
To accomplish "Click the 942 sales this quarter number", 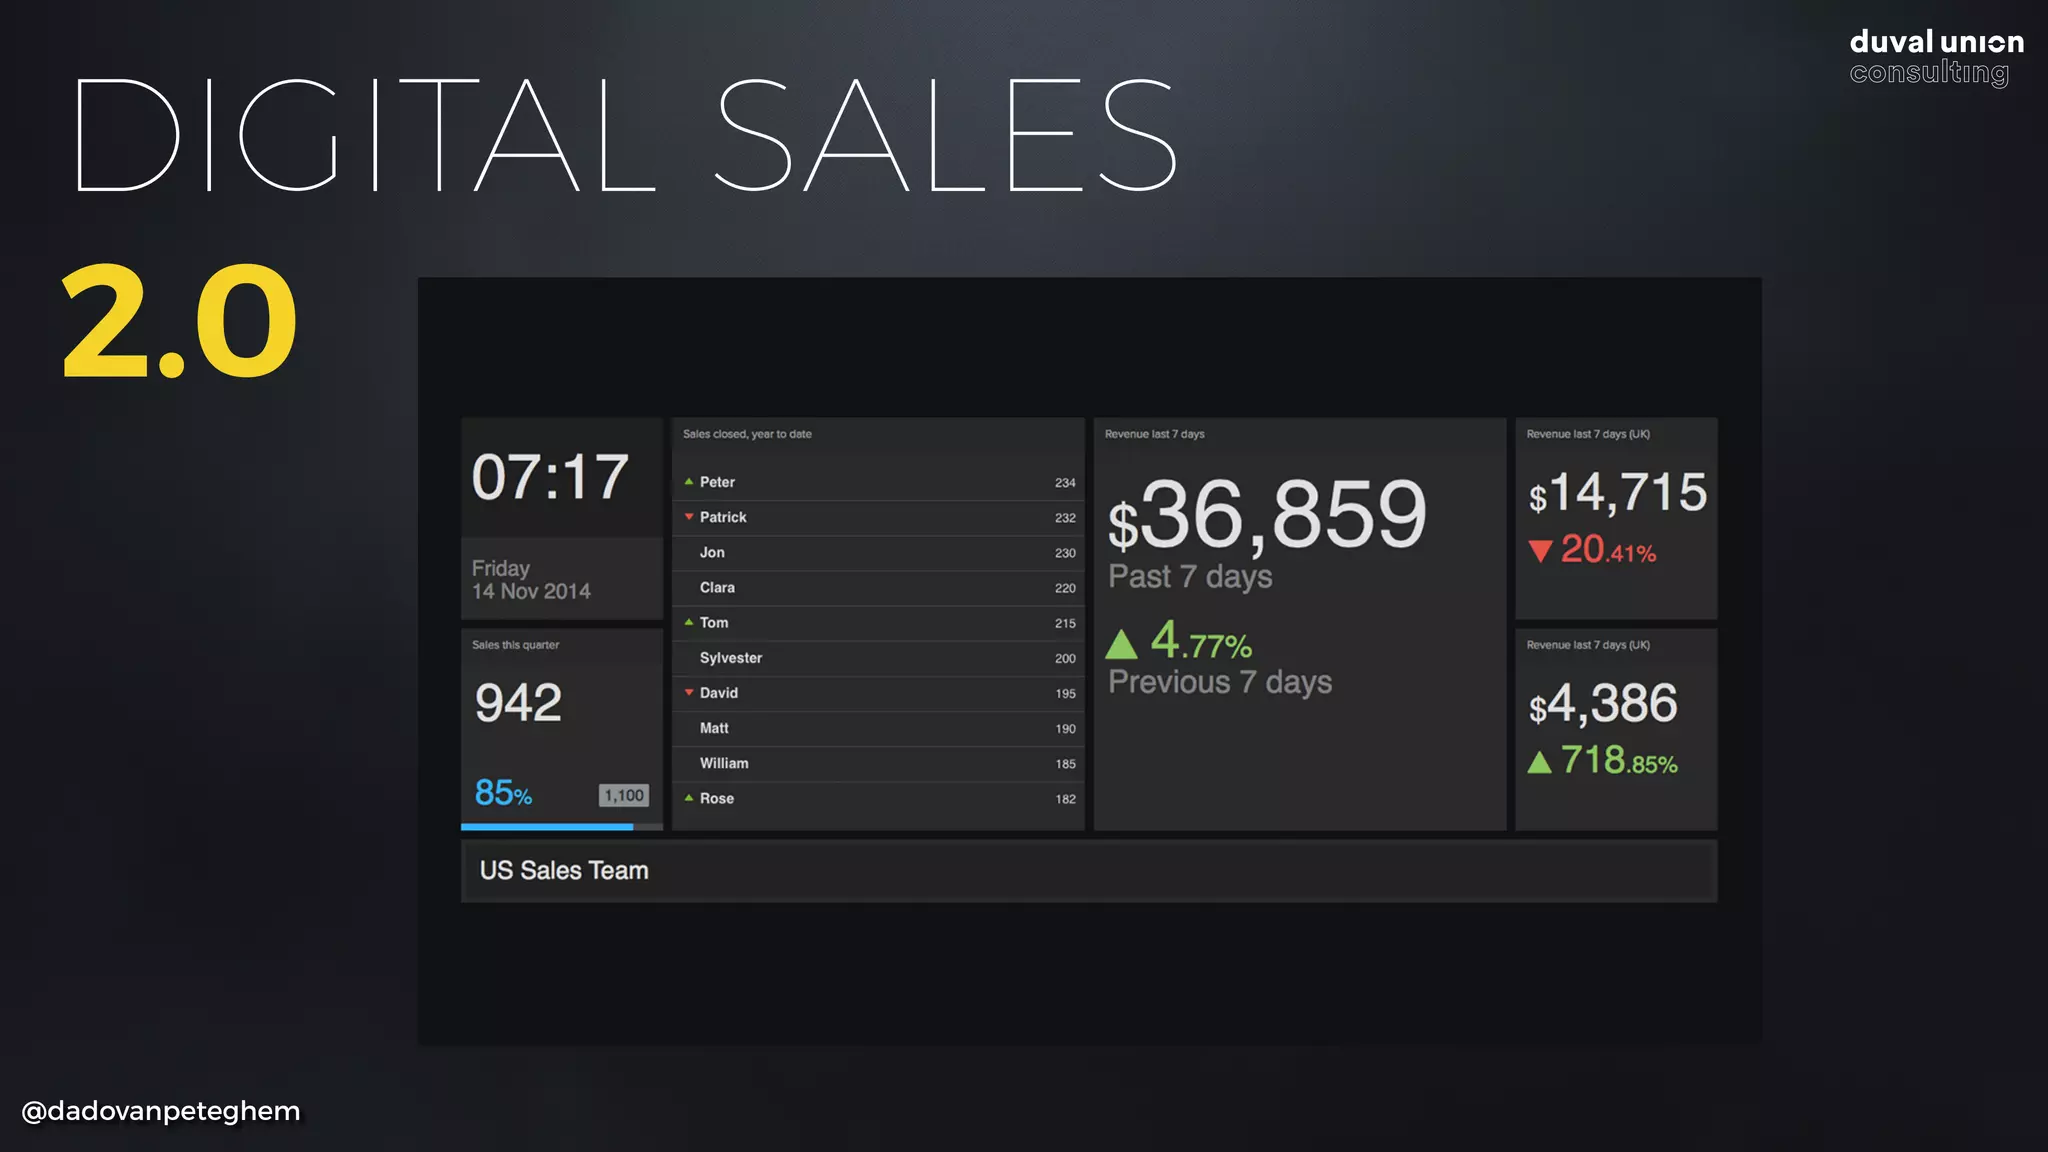I will click(518, 703).
